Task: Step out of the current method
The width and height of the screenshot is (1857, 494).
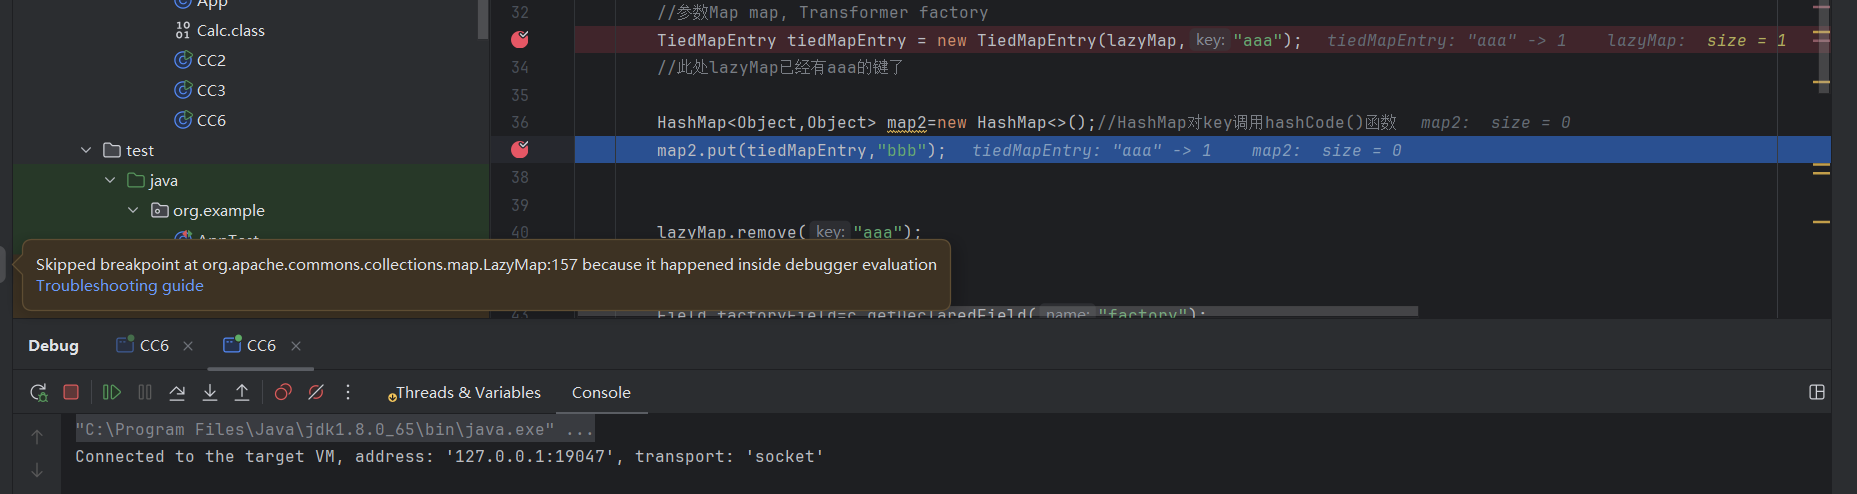Action: pyautogui.click(x=242, y=392)
